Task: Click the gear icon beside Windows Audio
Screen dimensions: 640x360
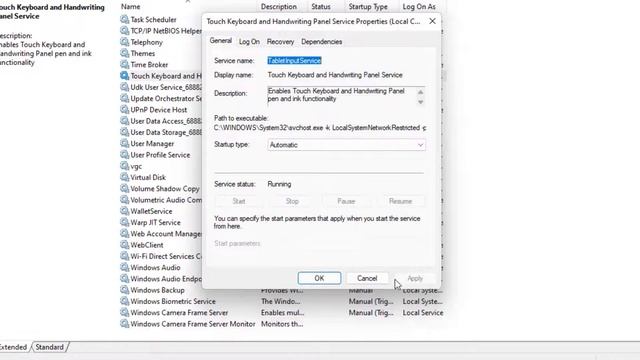Action: pos(124,267)
